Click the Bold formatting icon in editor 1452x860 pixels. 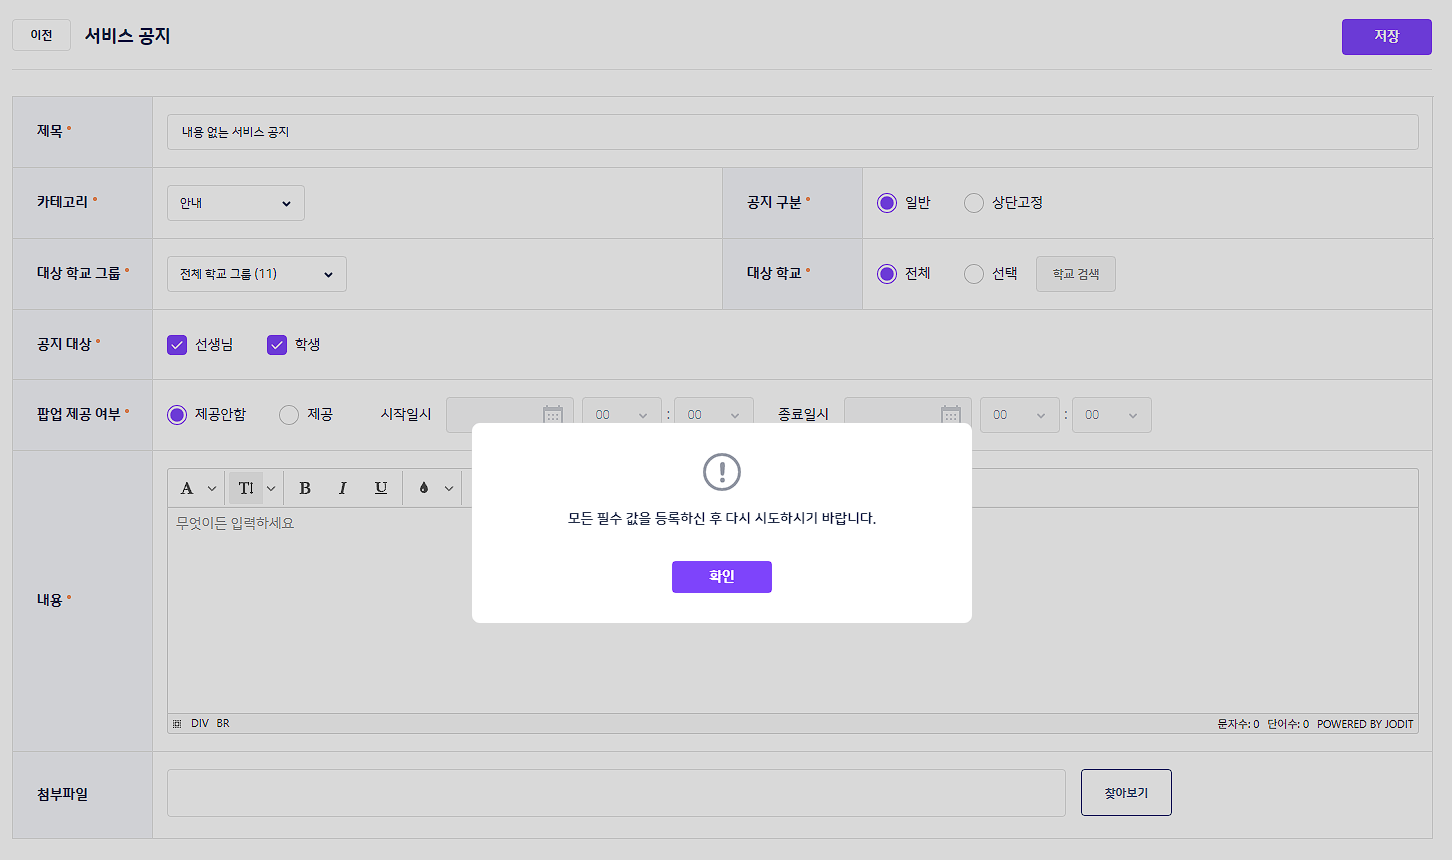click(305, 488)
